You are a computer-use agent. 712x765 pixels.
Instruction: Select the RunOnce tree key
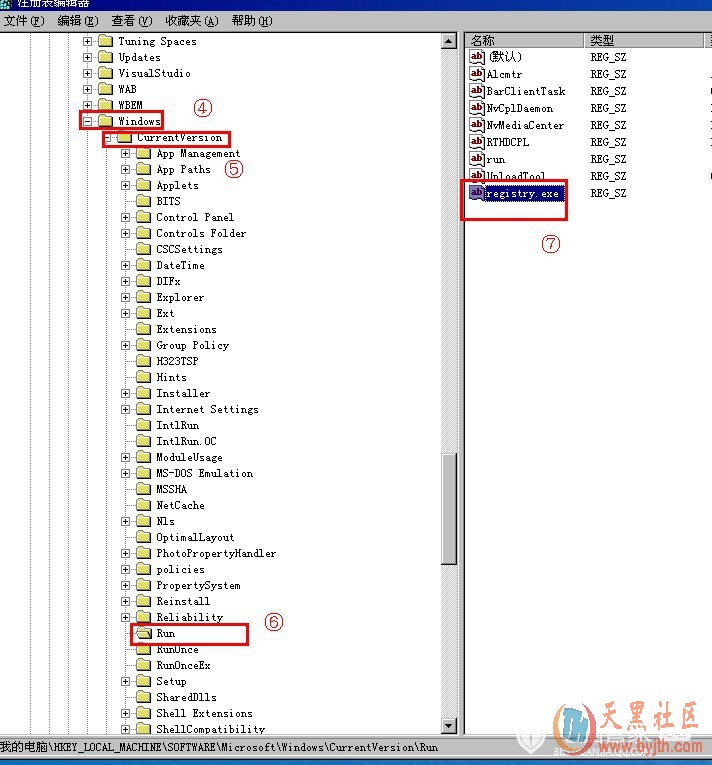point(177,649)
